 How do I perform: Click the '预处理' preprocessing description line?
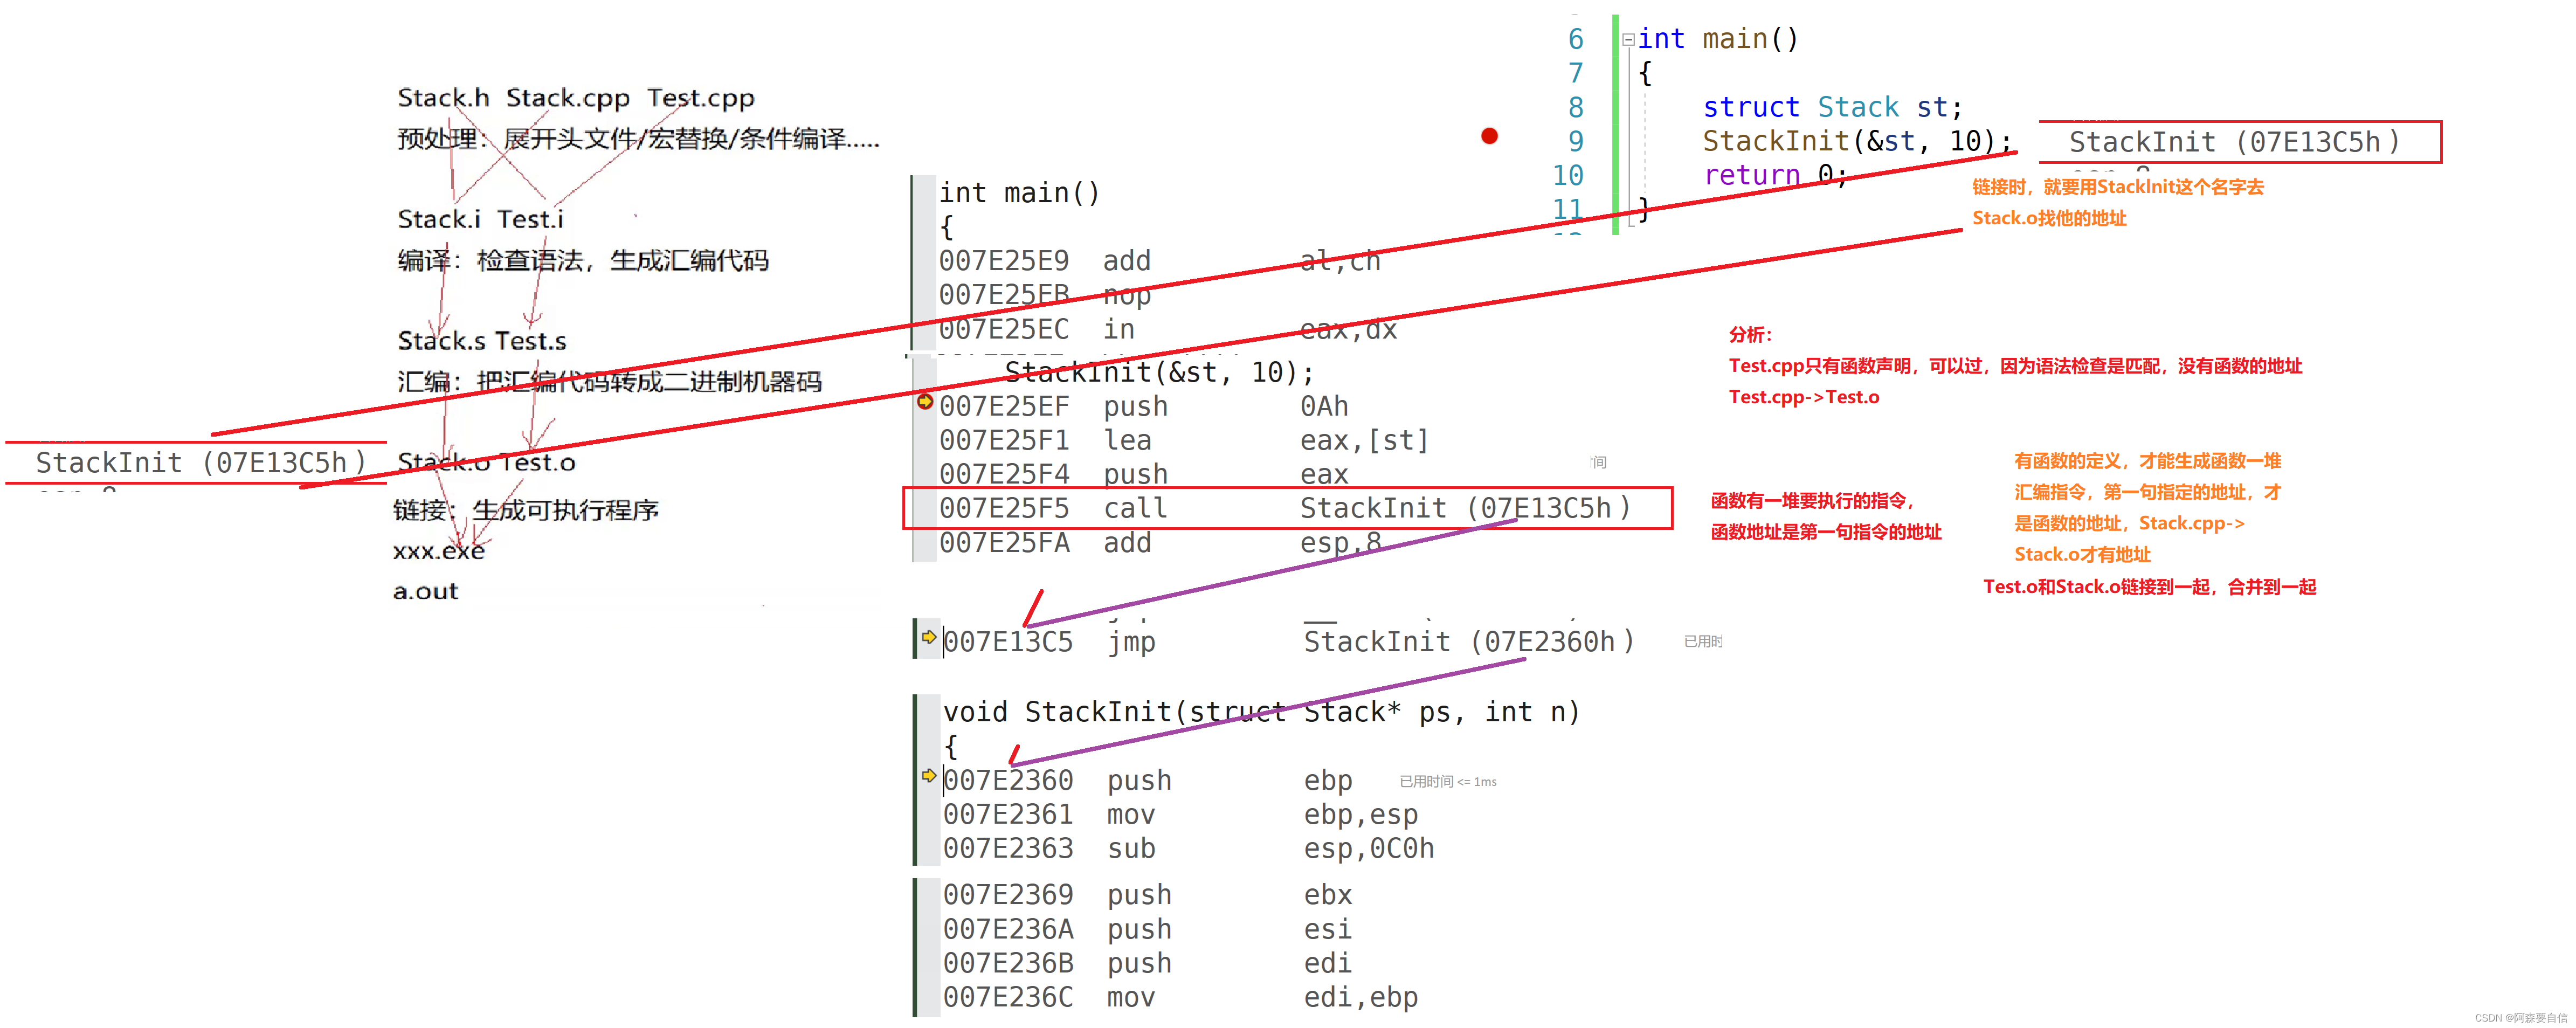click(639, 139)
